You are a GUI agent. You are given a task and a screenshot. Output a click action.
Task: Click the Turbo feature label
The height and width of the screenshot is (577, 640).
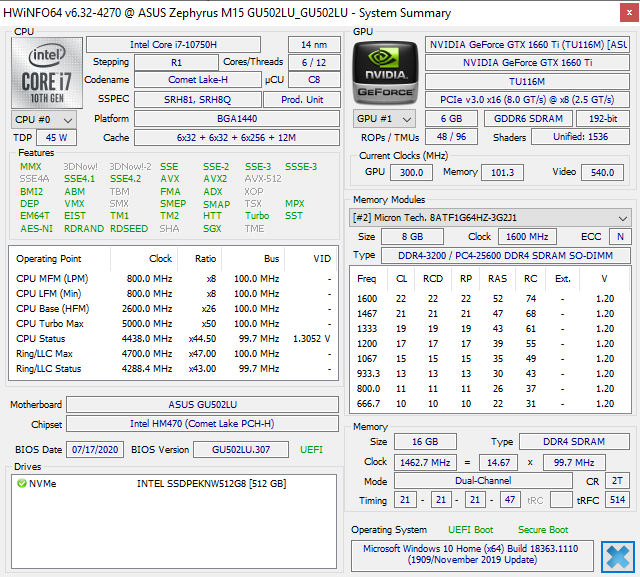click(257, 215)
